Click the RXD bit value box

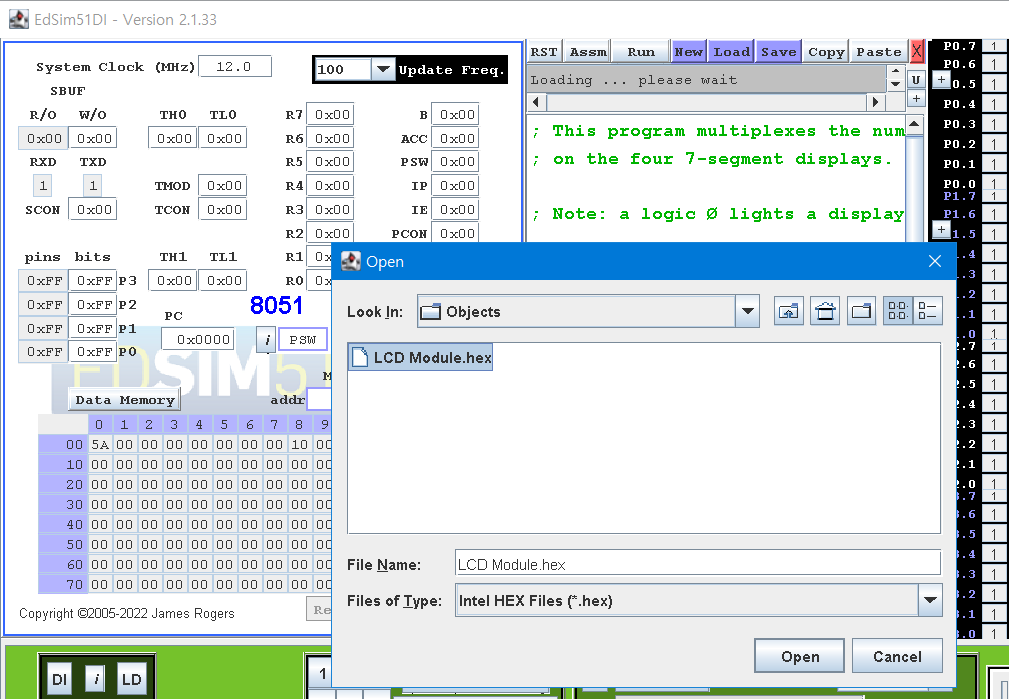[x=43, y=186]
